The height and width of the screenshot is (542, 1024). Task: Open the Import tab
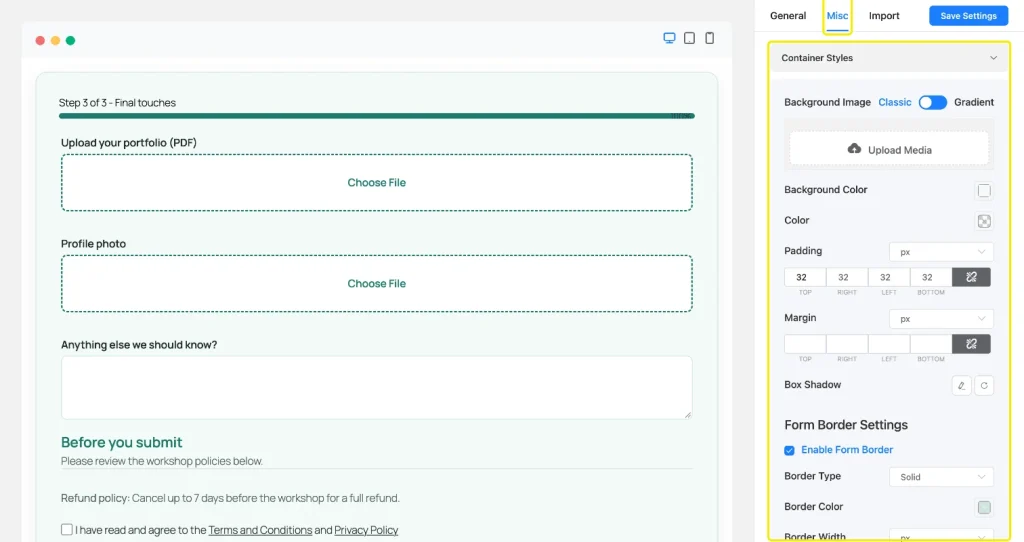click(884, 16)
